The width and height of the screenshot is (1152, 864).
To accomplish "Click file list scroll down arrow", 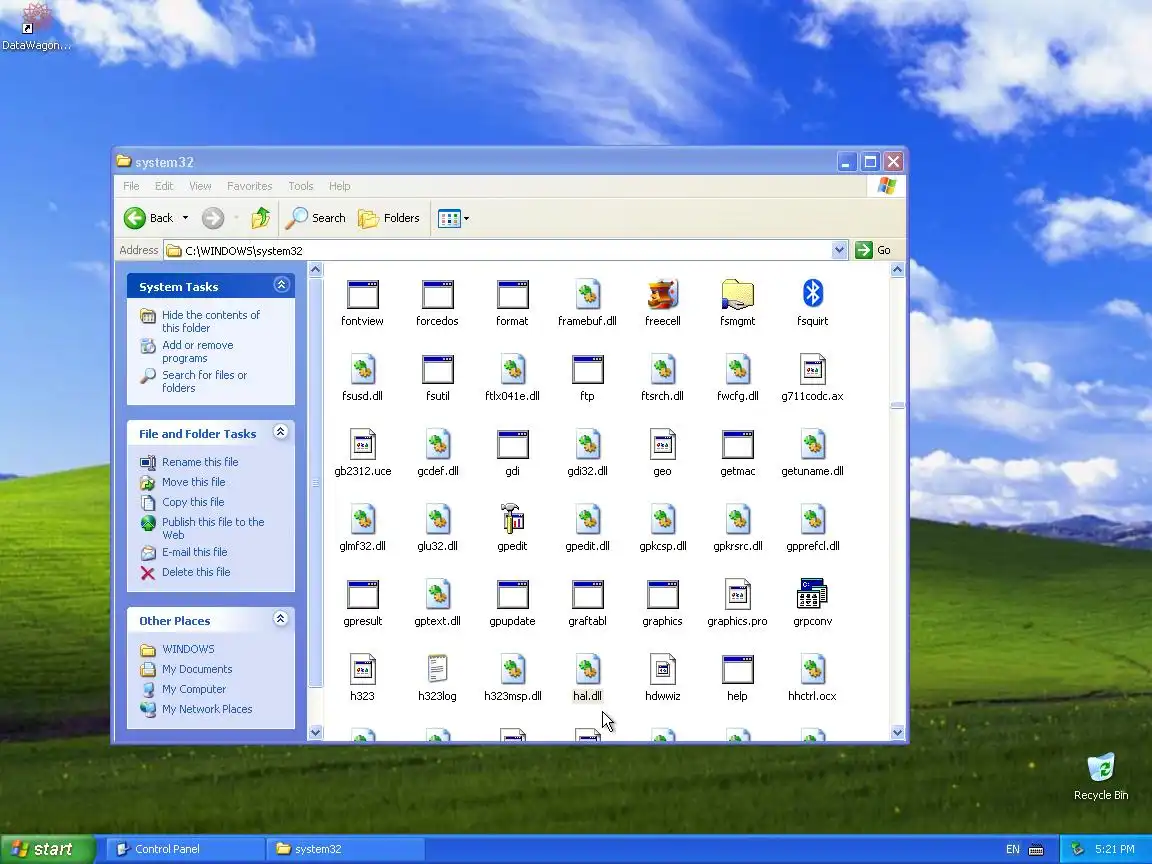I will click(897, 732).
